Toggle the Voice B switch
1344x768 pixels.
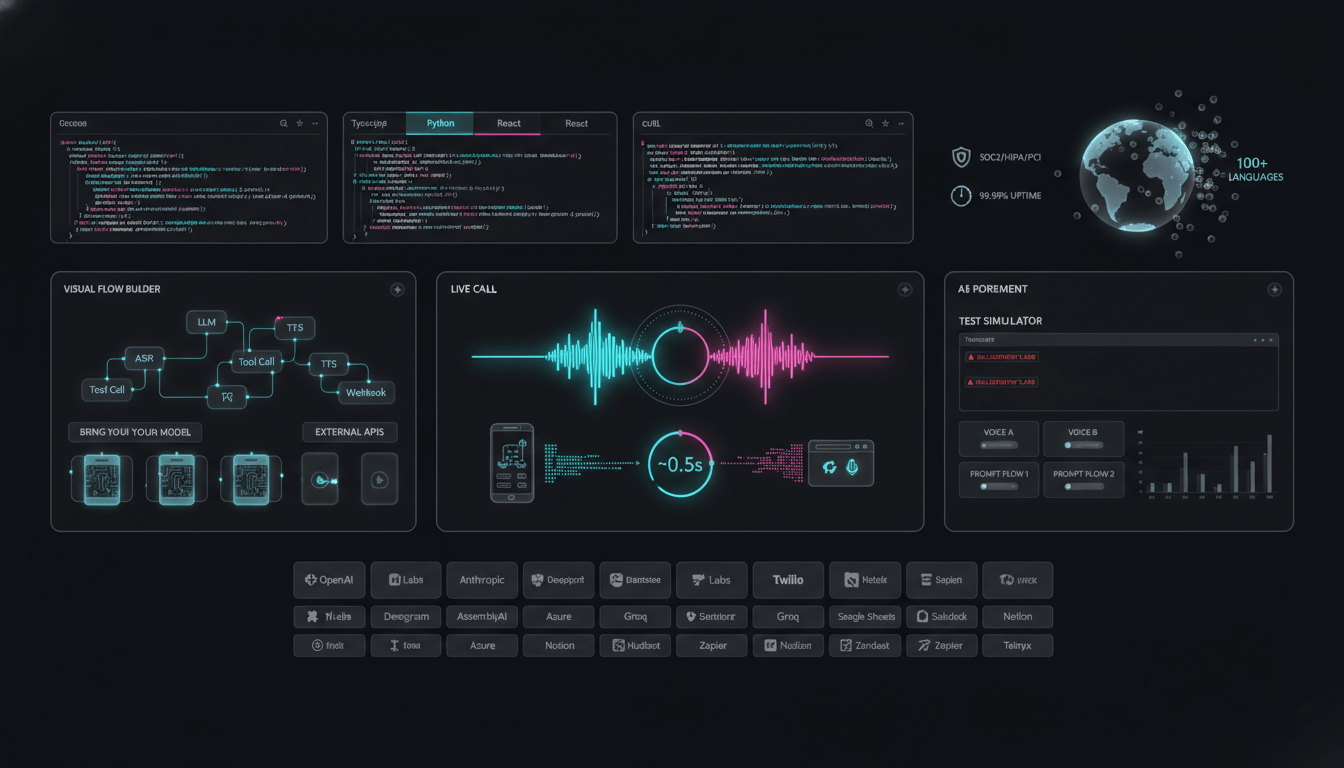1082,445
